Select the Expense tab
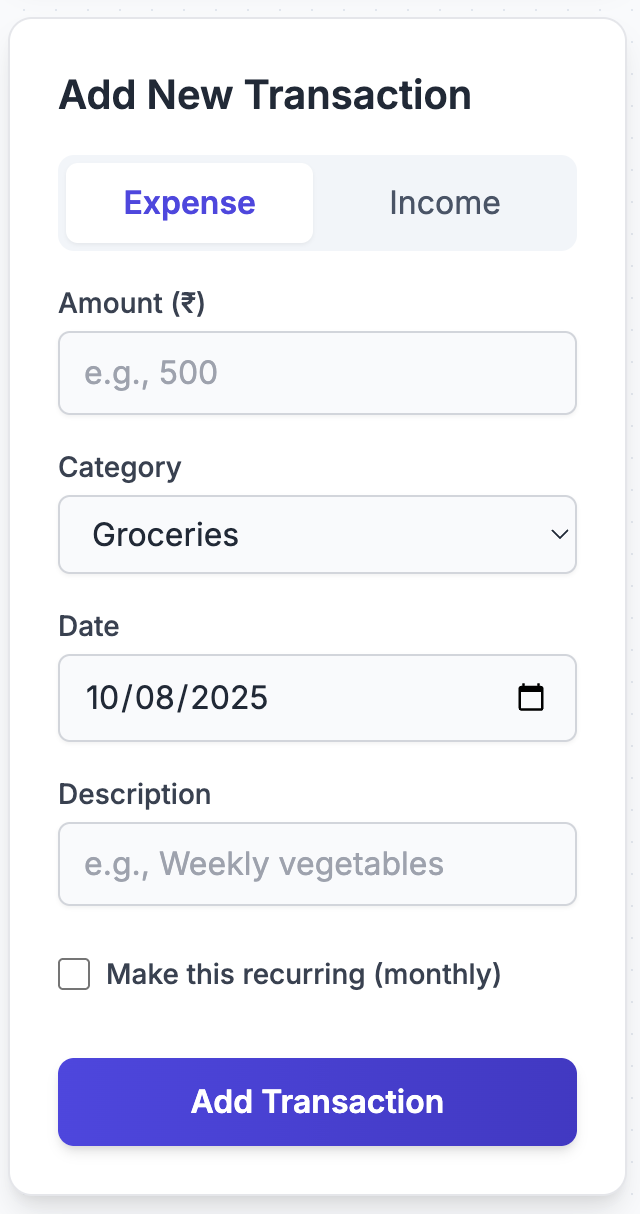Viewport: 640px width, 1214px height. (x=188, y=202)
